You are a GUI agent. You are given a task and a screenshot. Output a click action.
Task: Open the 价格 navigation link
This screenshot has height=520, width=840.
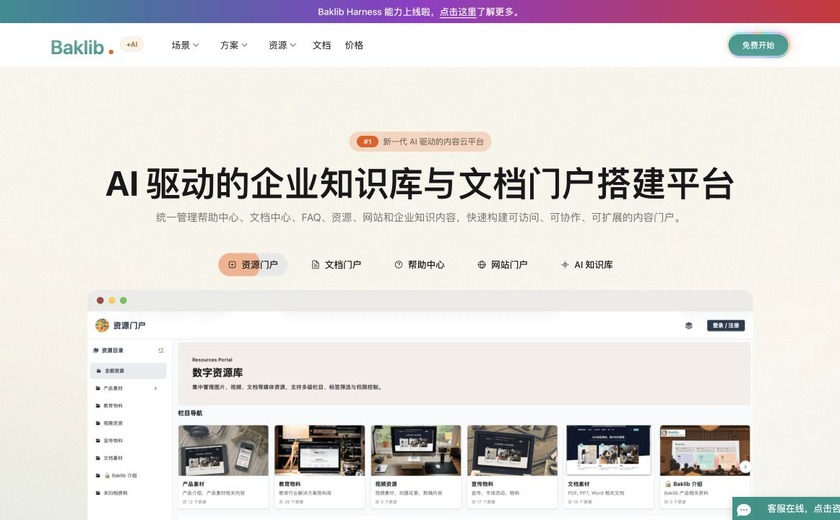coord(354,45)
